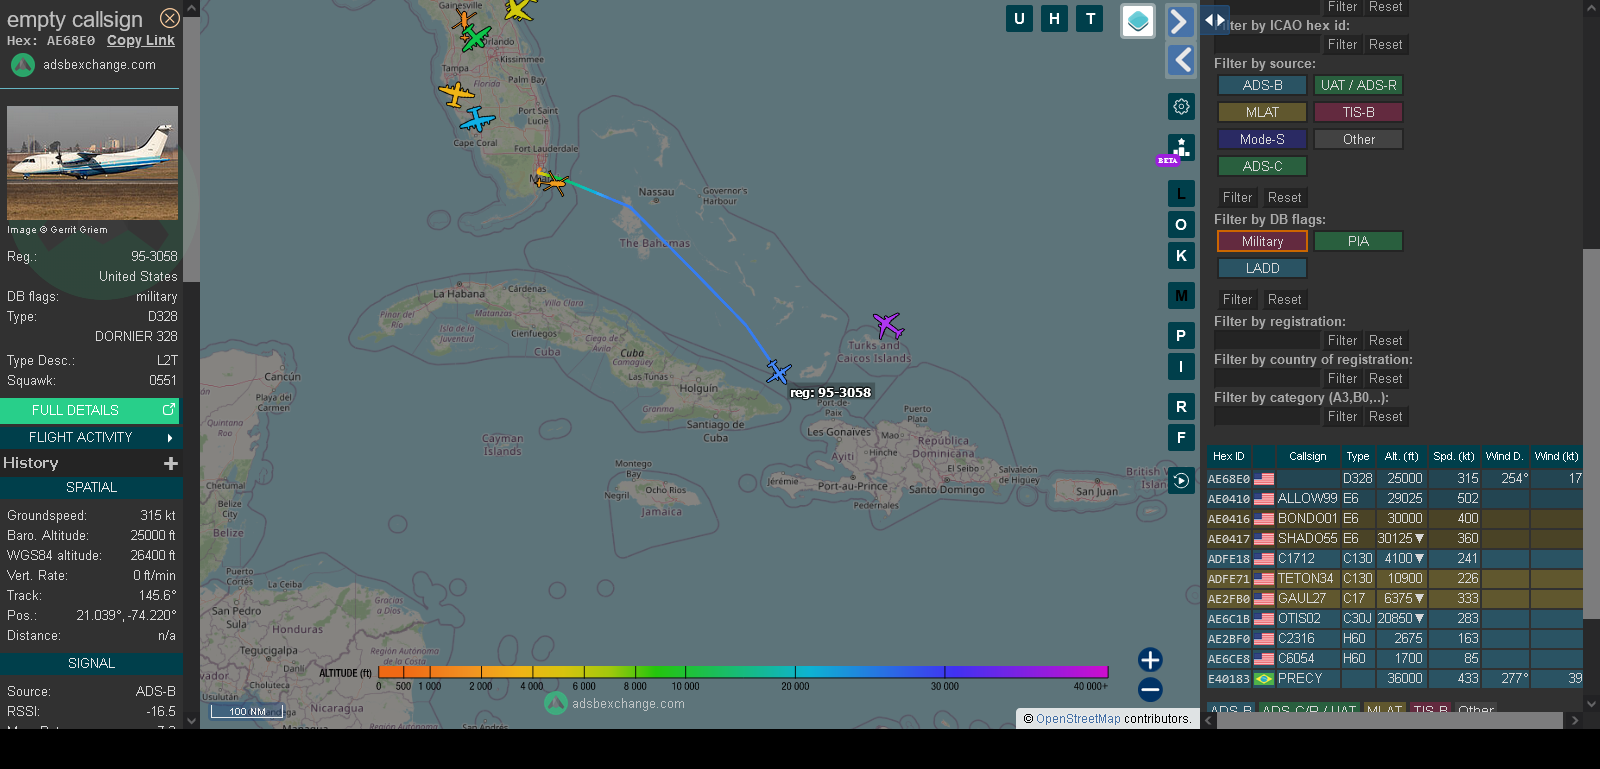Toggle the Other source filter
Image resolution: width=1600 pixels, height=769 pixels.
pos(1358,140)
